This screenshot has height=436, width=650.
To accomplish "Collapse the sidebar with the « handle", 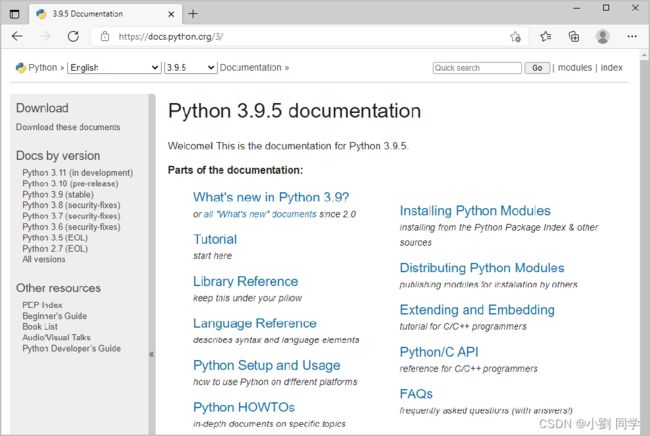I will (x=152, y=354).
